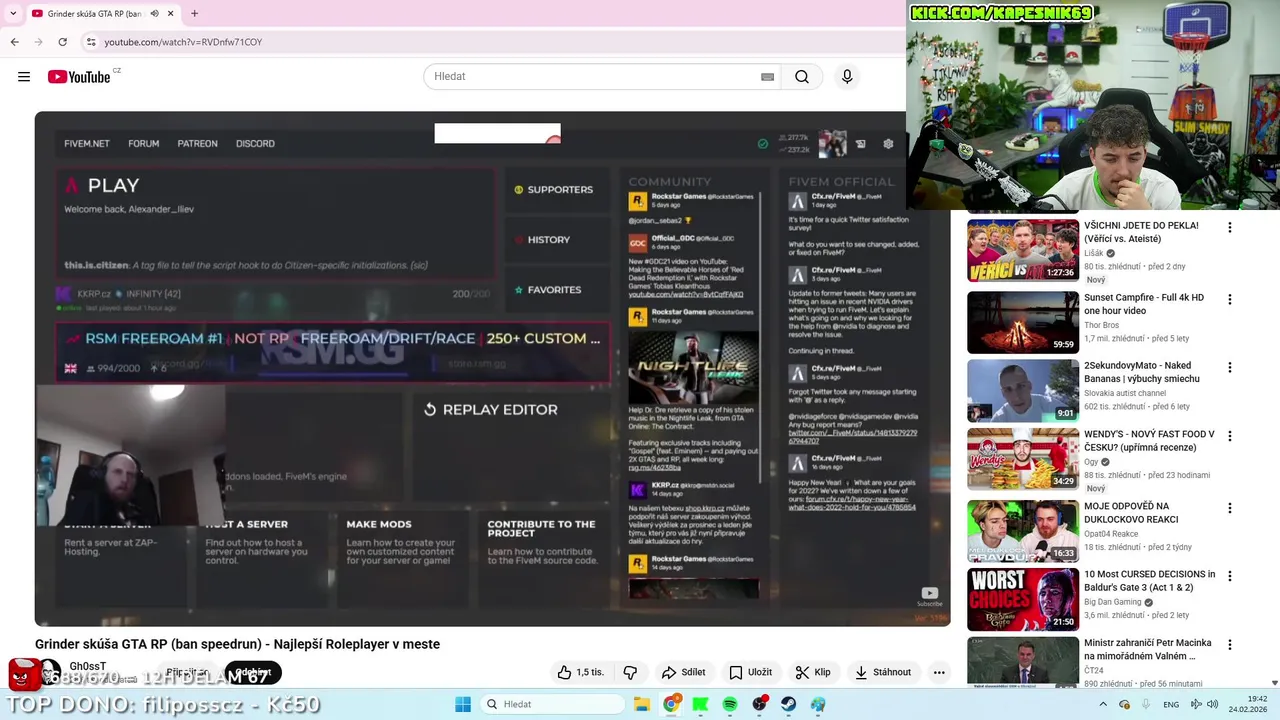Mute the tab via speaker icon
The image size is (1280, 720).
pyautogui.click(x=155, y=13)
